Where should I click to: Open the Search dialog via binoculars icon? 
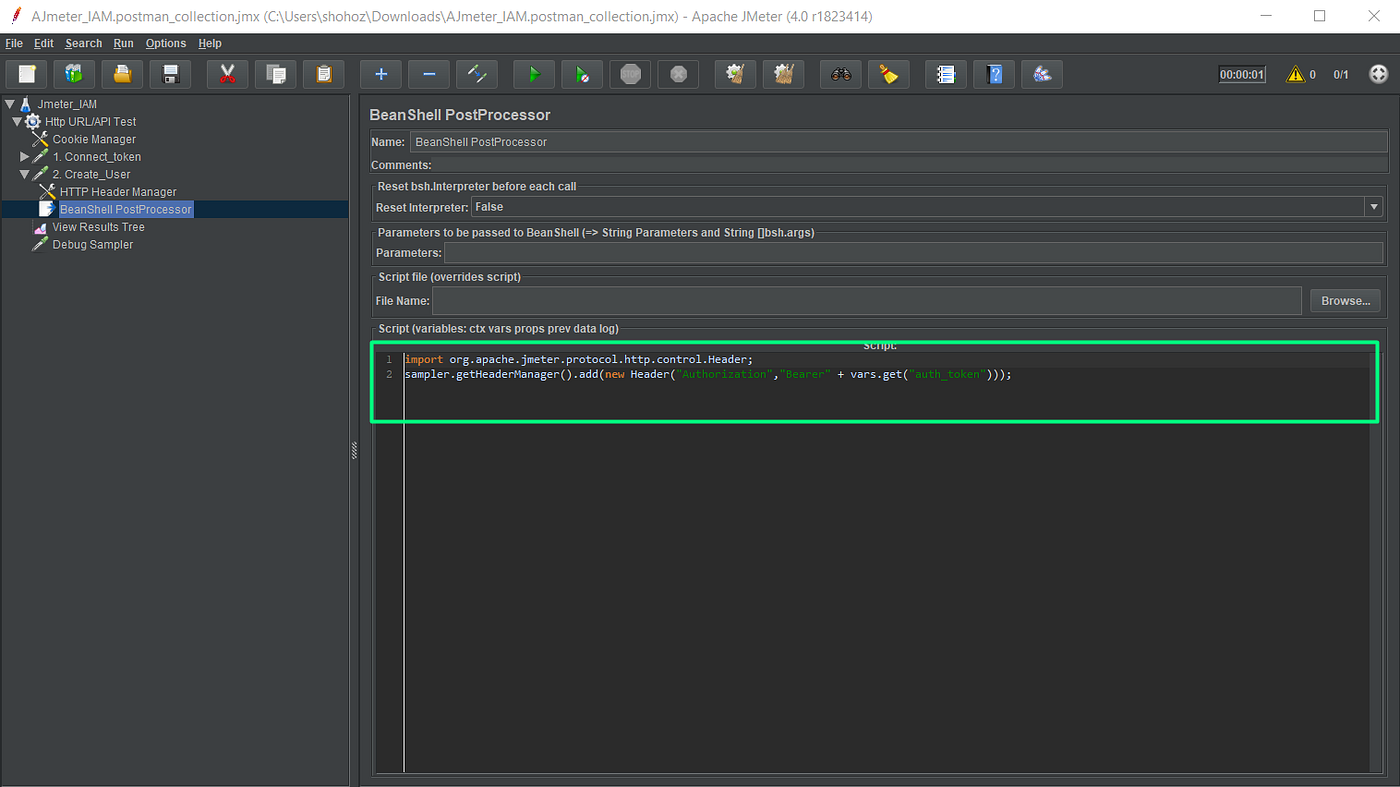[x=840, y=74]
